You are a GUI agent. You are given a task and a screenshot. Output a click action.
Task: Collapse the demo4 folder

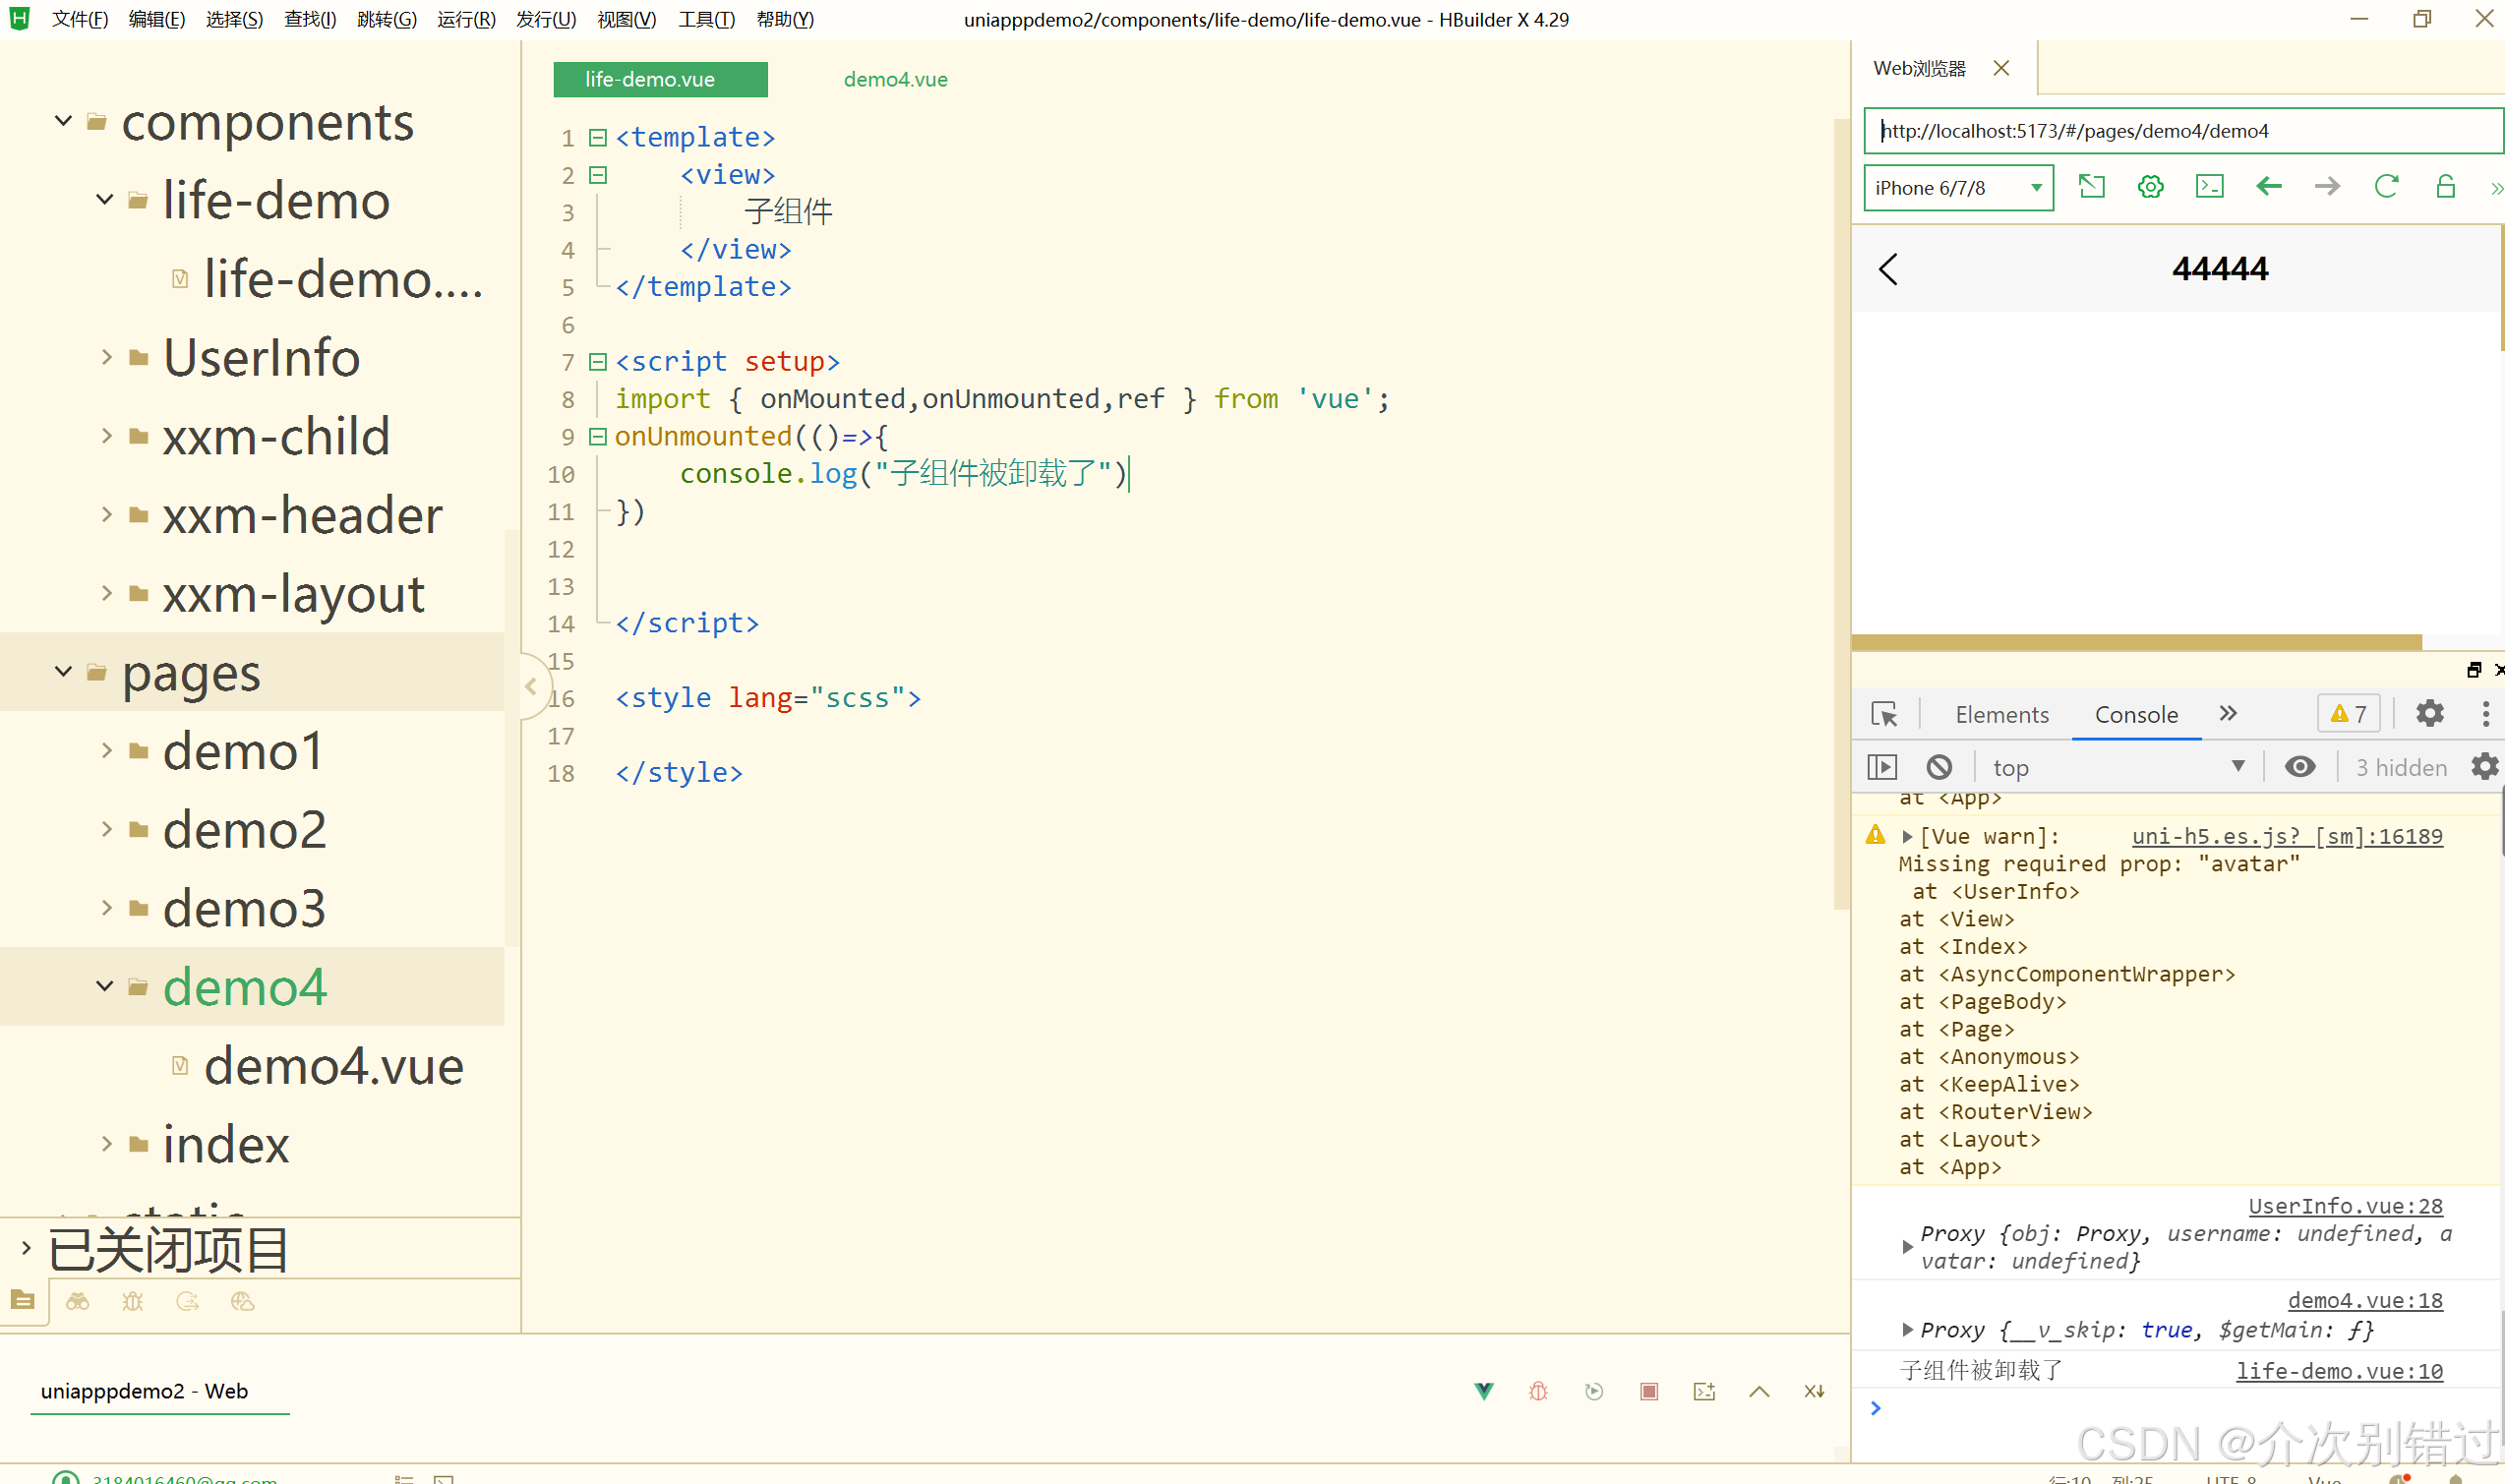[105, 986]
